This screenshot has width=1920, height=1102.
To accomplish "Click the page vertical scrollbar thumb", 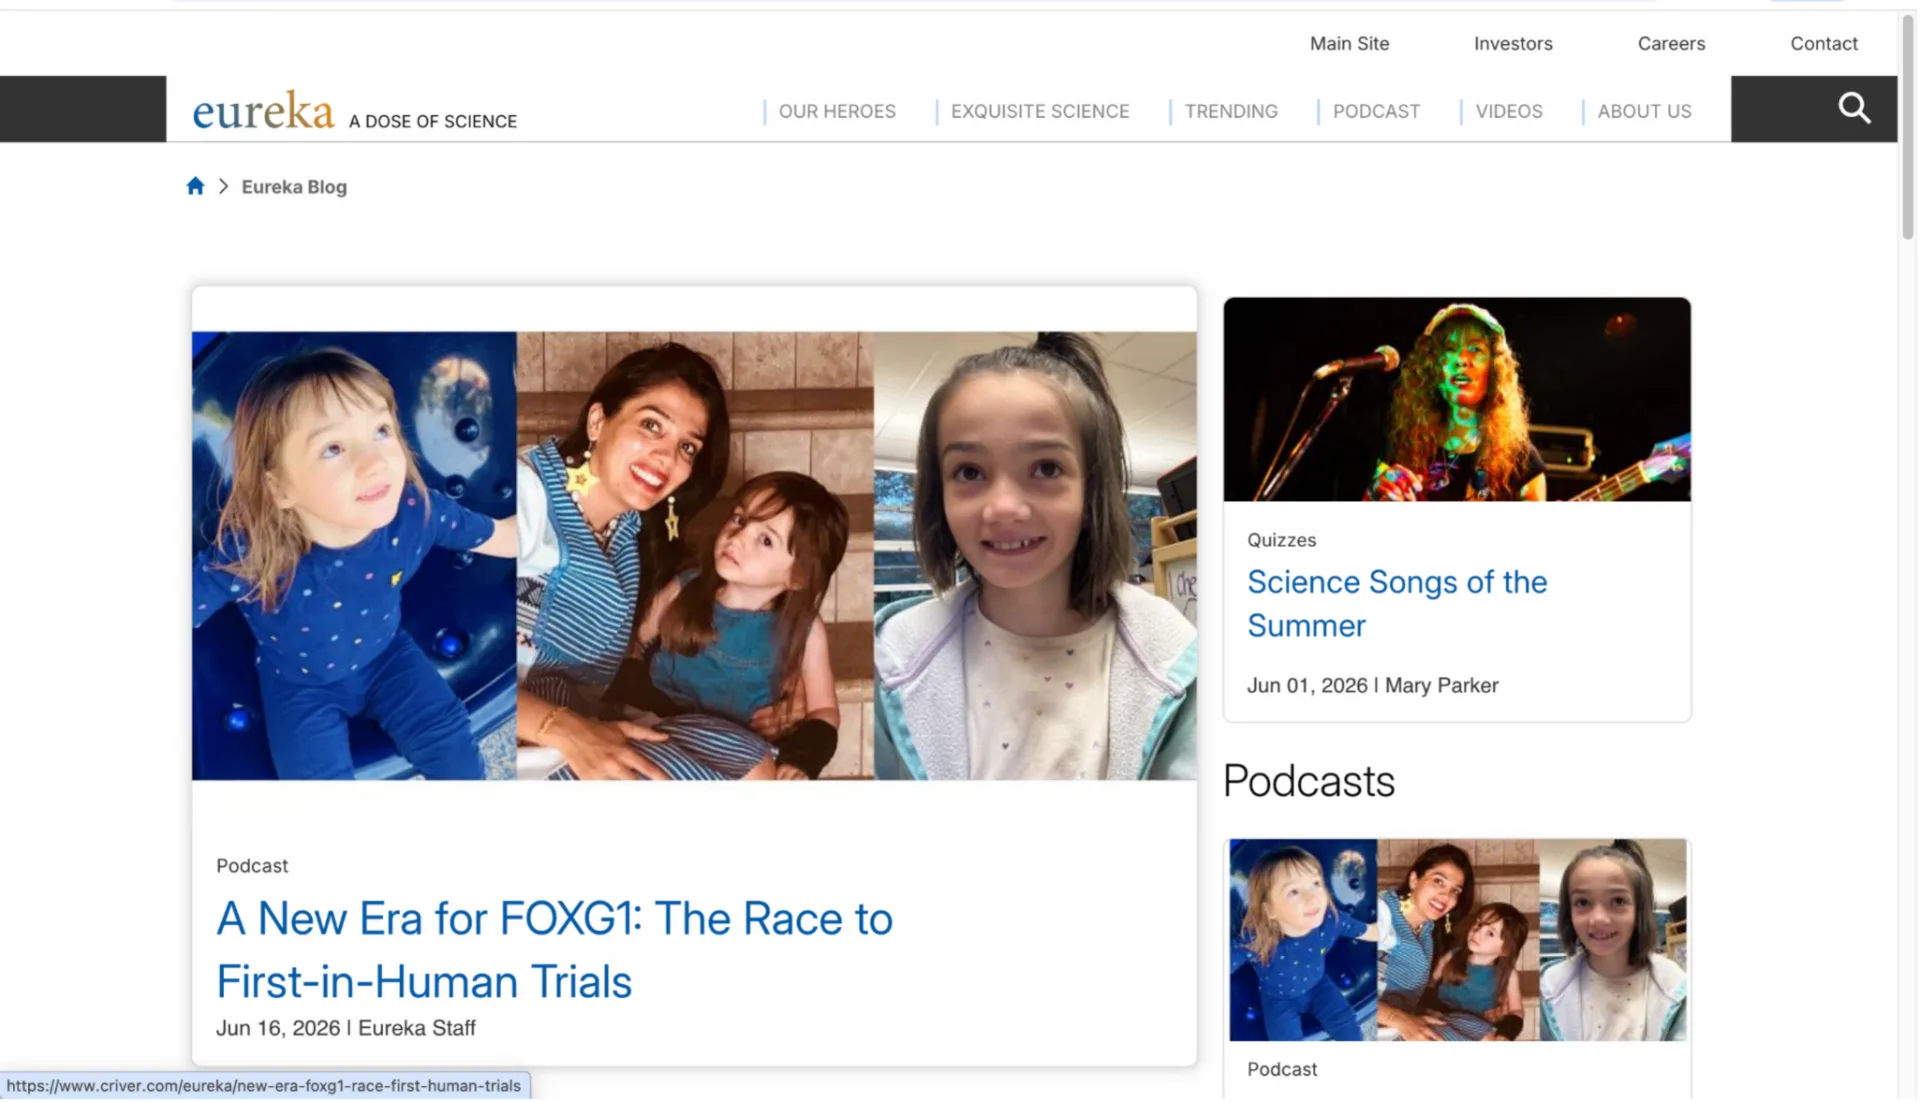I will [1909, 128].
